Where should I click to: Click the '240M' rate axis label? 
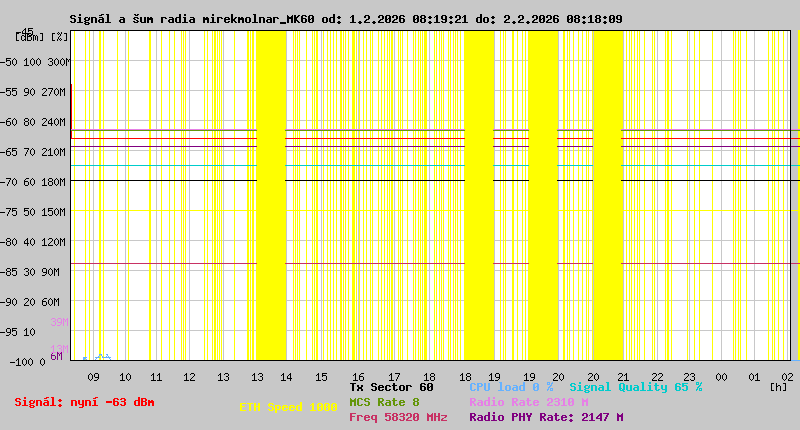coord(54,122)
